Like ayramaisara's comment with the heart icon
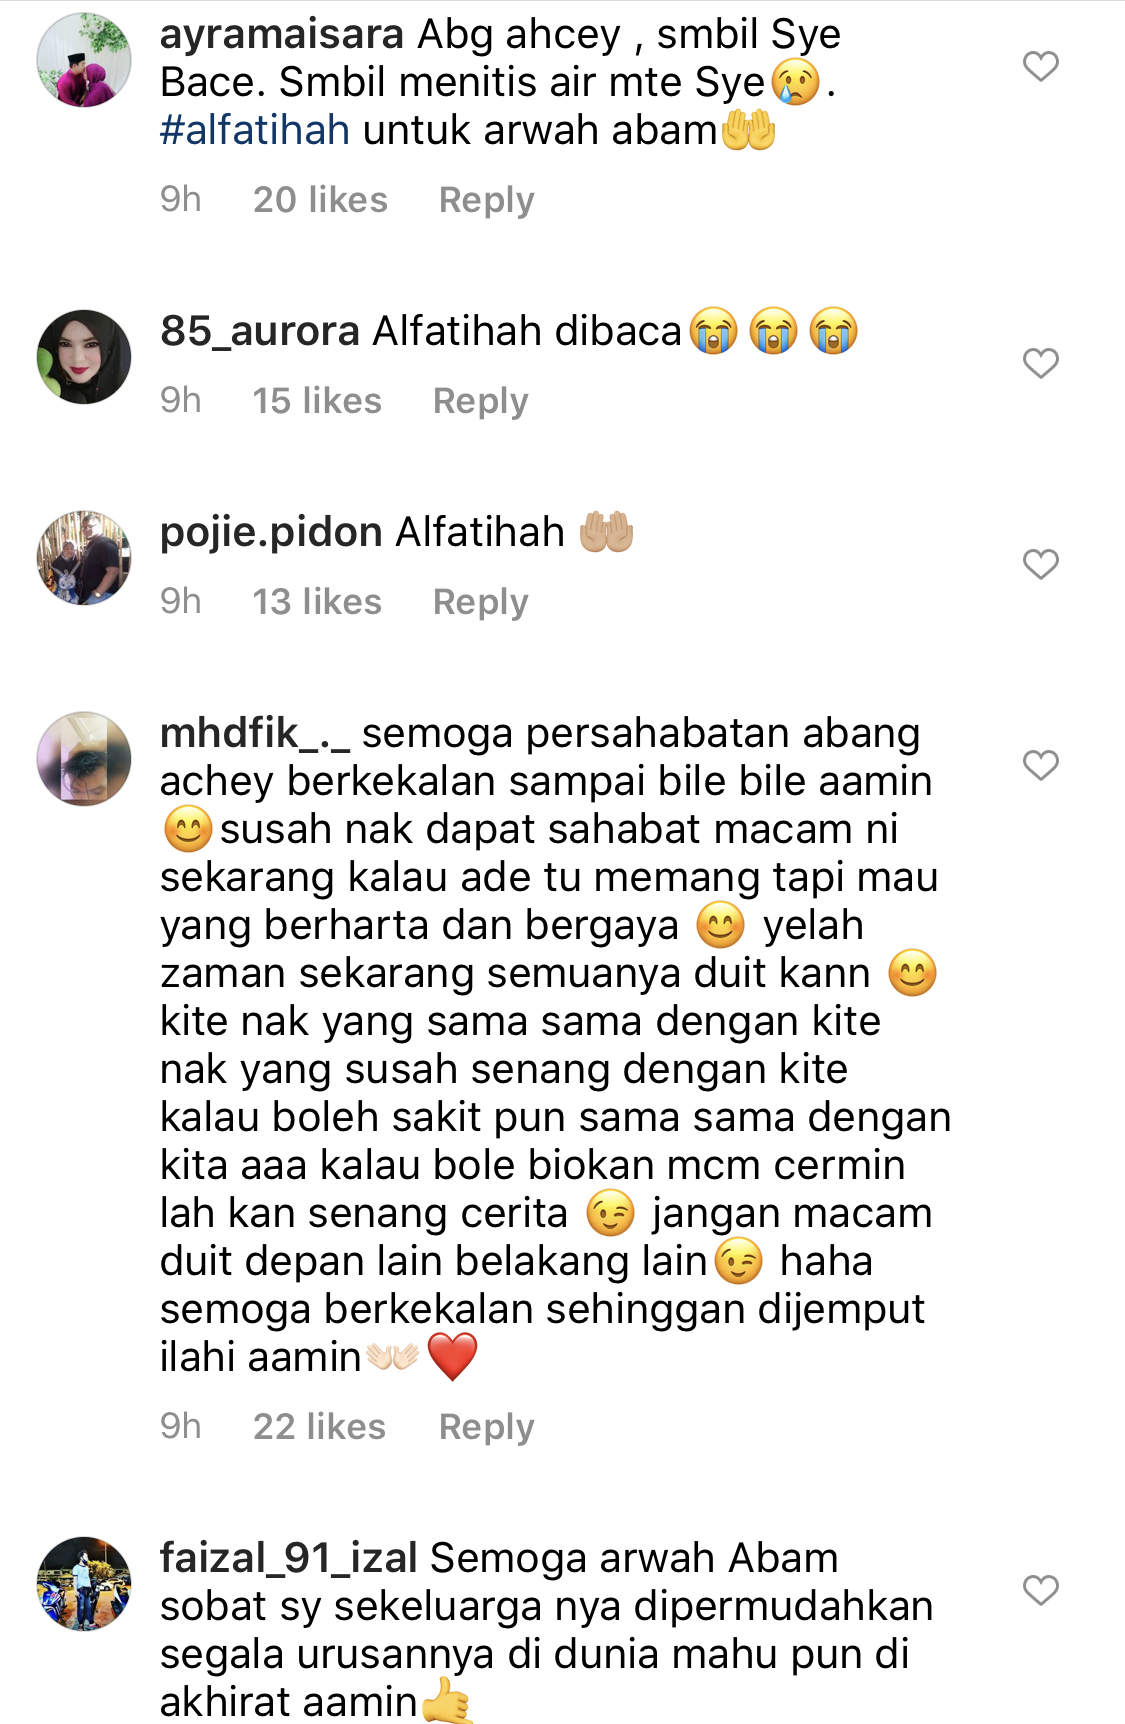The height and width of the screenshot is (1724, 1125). (x=1040, y=66)
